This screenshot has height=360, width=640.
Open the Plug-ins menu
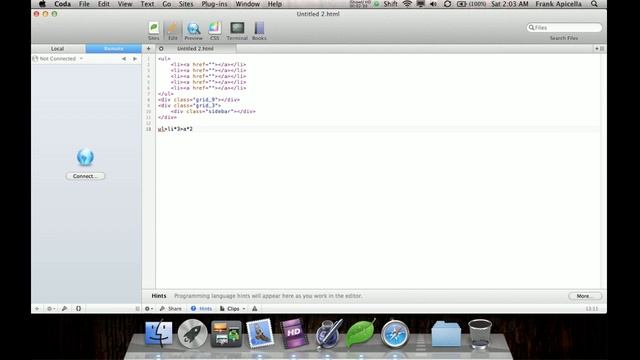(x=214, y=4)
